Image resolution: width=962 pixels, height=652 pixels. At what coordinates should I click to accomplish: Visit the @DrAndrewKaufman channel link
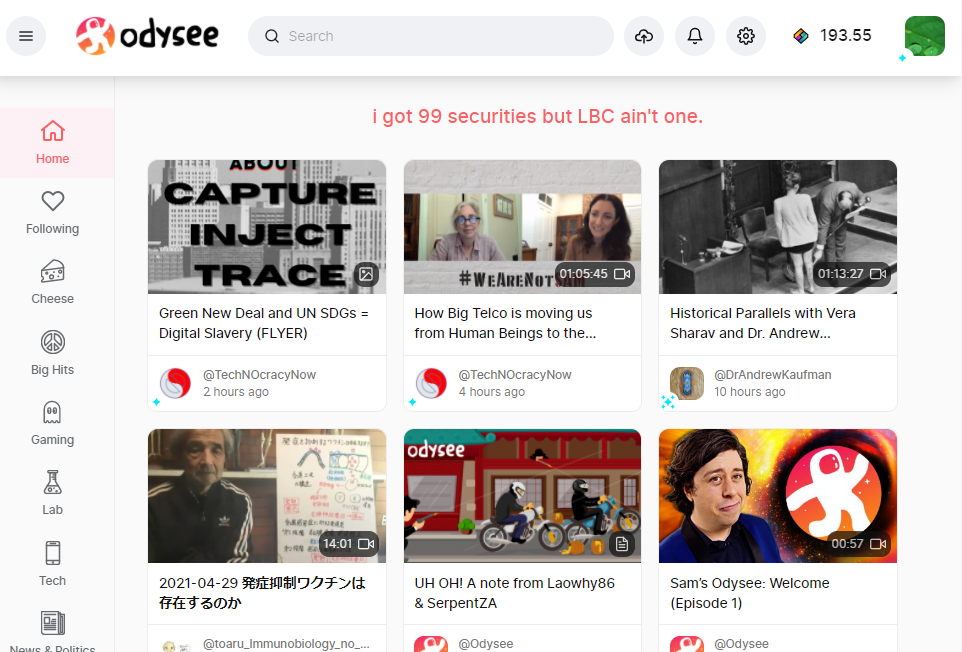772,375
